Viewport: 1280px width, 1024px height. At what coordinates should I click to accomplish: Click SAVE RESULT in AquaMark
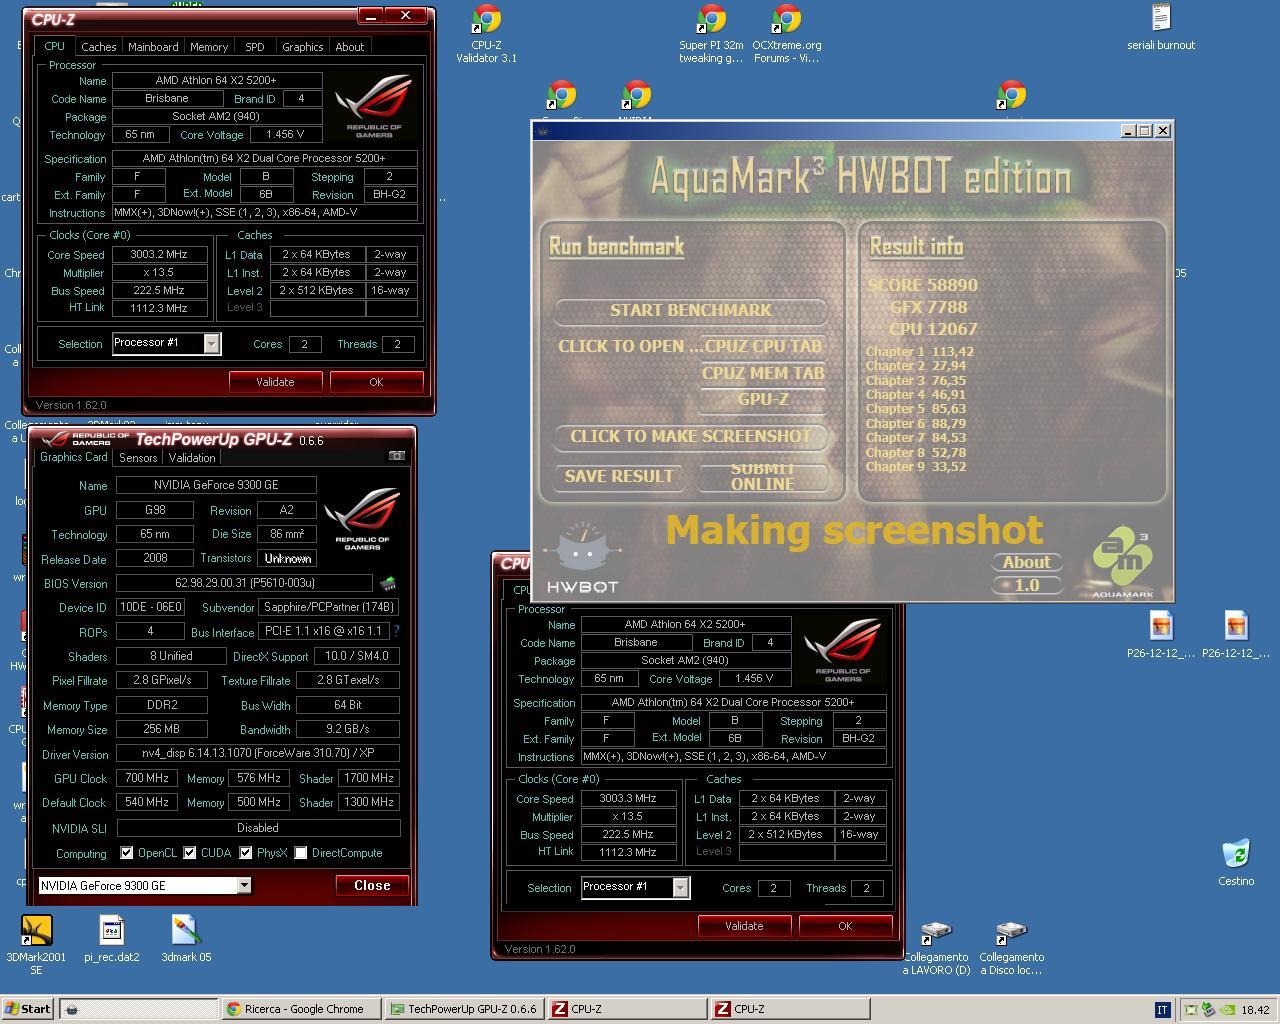pyautogui.click(x=619, y=476)
